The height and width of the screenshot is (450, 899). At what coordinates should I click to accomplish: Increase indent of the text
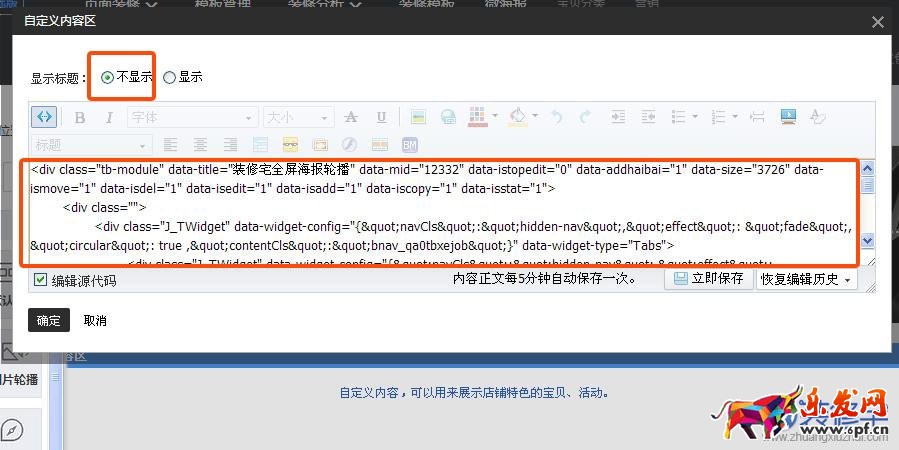618,117
